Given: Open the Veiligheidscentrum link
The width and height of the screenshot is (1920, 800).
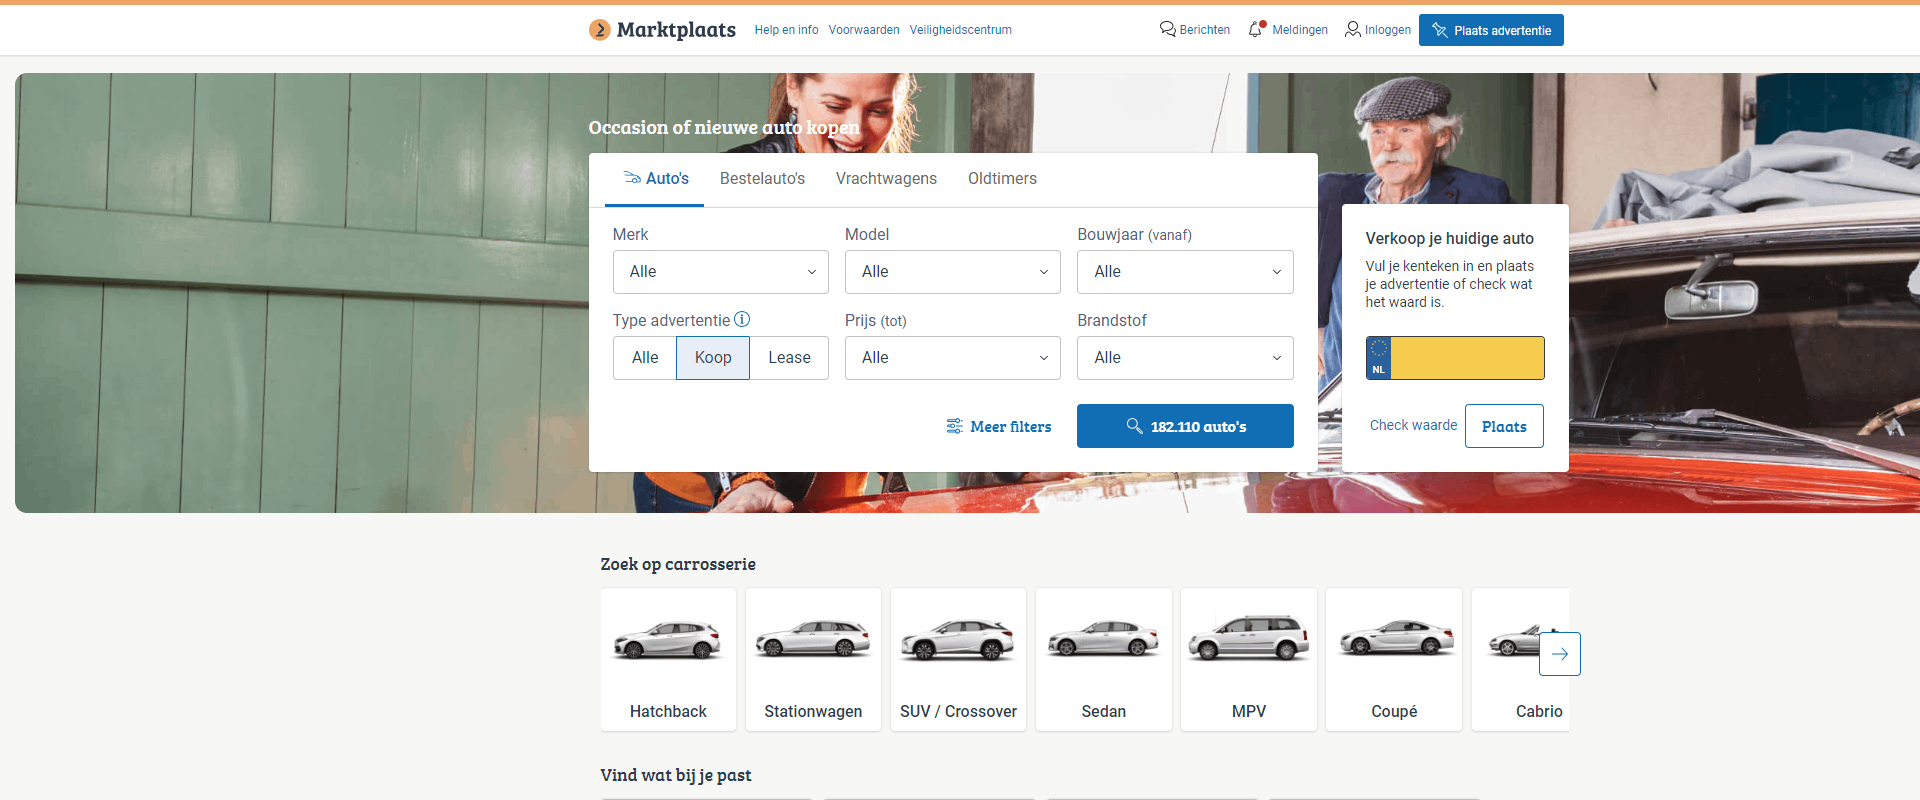Looking at the screenshot, I should 960,30.
